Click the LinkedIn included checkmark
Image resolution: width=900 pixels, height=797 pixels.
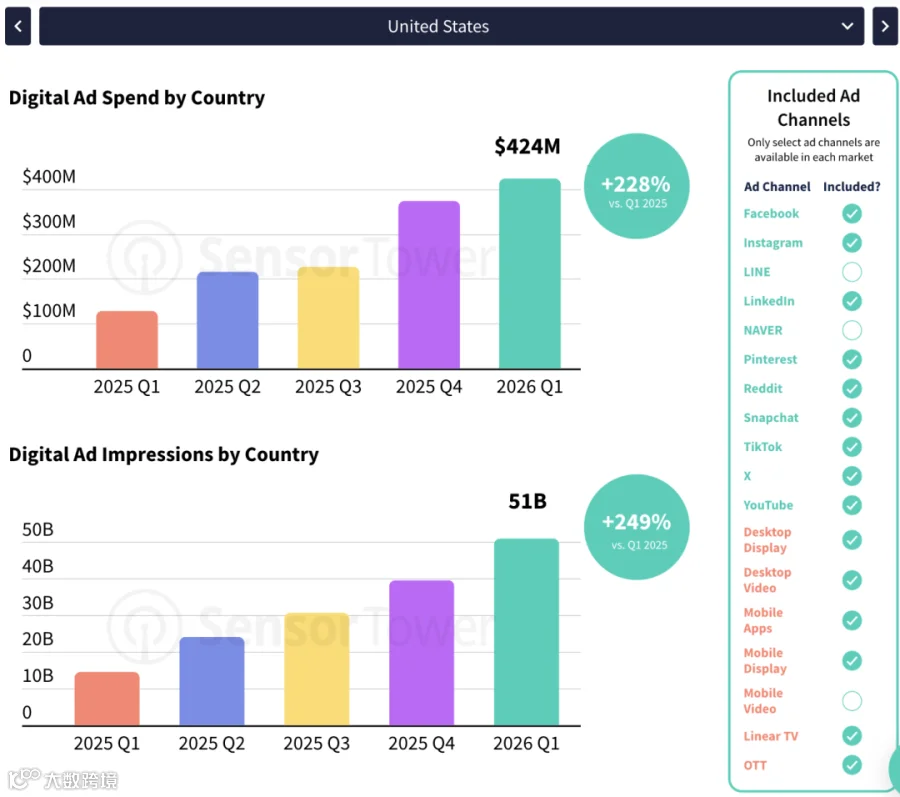coord(852,301)
